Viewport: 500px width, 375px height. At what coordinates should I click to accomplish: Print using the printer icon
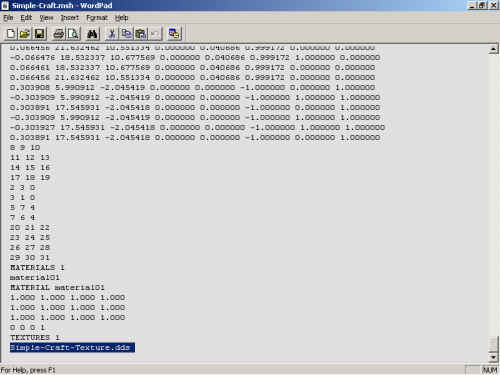[59, 34]
